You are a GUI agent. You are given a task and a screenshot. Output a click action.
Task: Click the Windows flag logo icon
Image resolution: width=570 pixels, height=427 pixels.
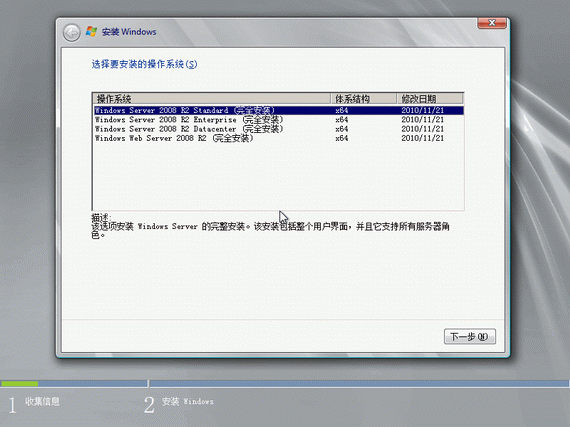pos(91,32)
